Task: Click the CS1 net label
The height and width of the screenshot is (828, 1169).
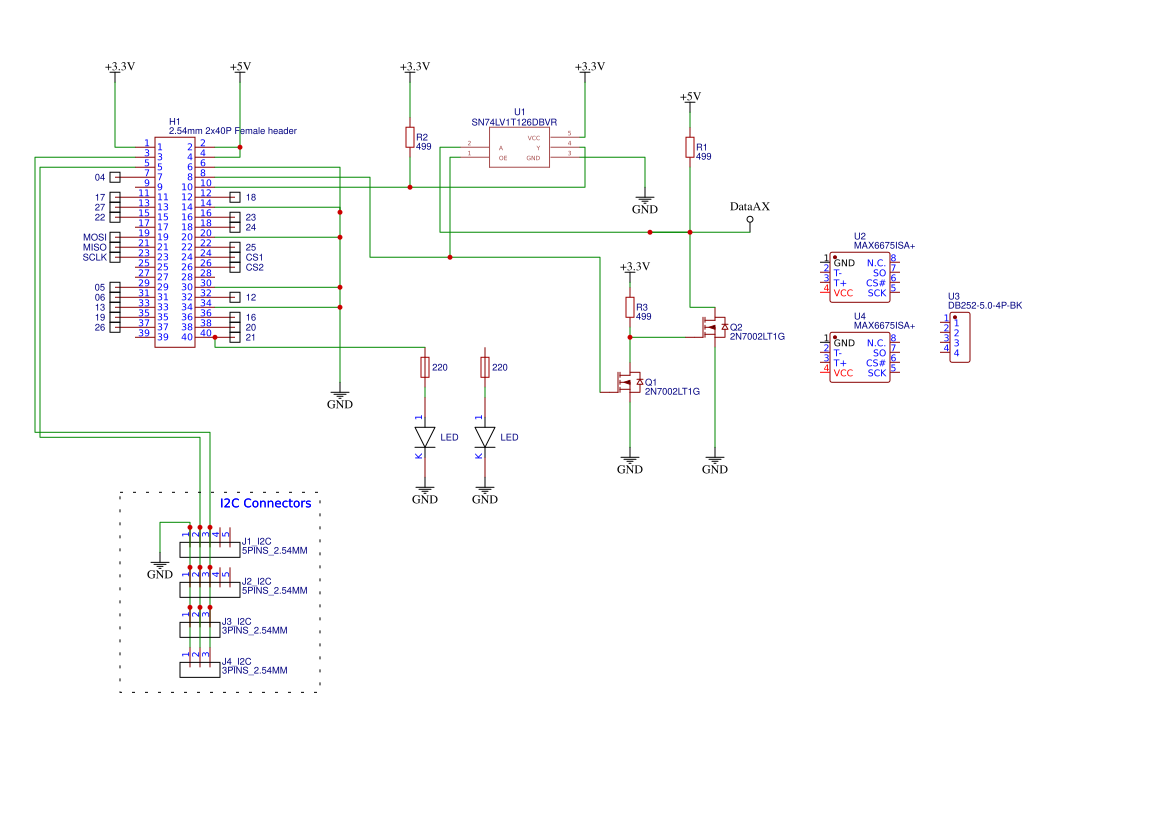Action: (x=254, y=257)
